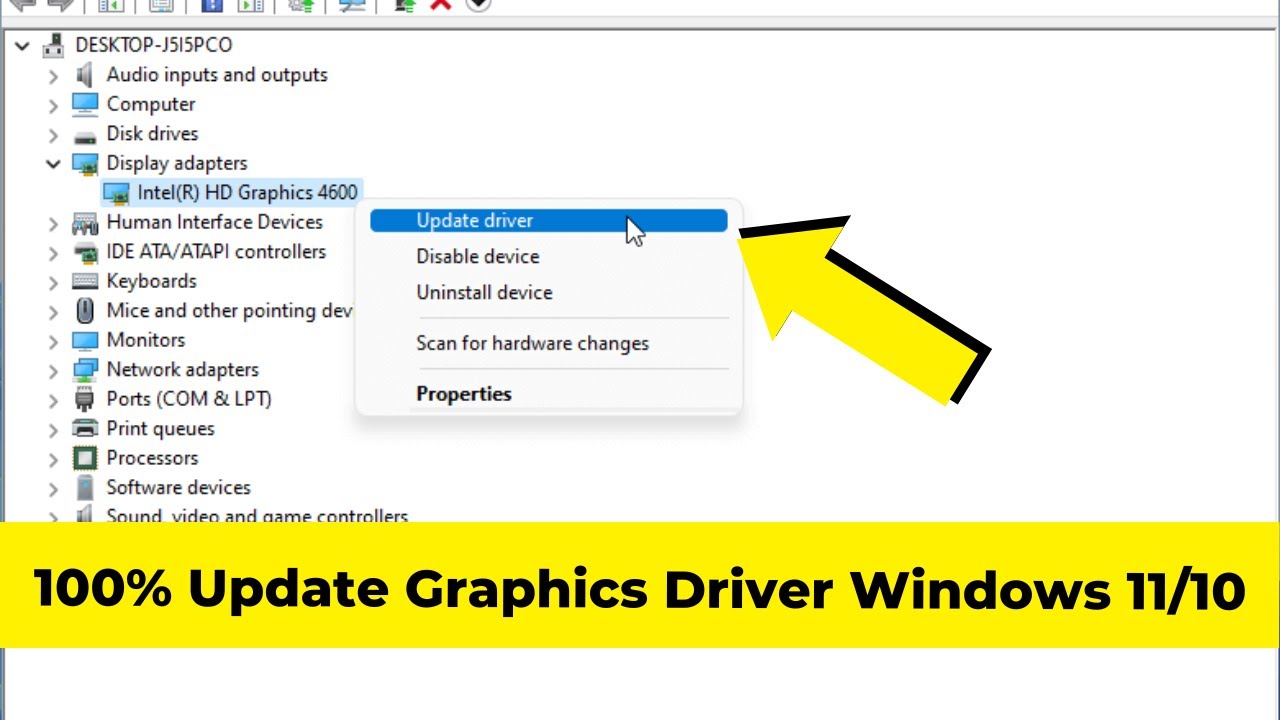
Task: Click the monitor icon beside Computer
Action: click(x=85, y=104)
